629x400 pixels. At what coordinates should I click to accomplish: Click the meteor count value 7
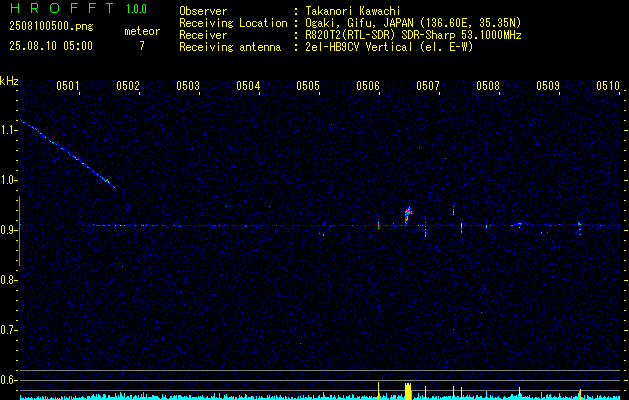[x=142, y=46]
